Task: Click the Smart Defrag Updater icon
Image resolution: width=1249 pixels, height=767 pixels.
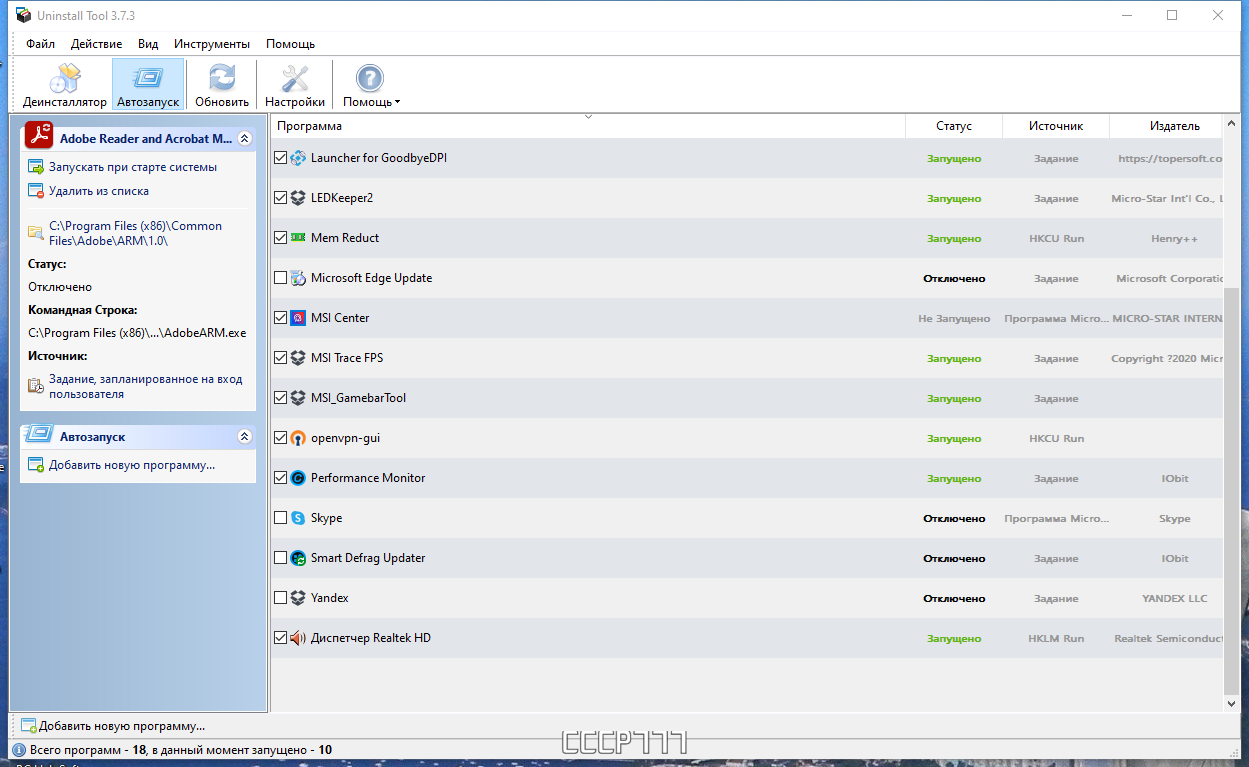Action: tap(298, 558)
